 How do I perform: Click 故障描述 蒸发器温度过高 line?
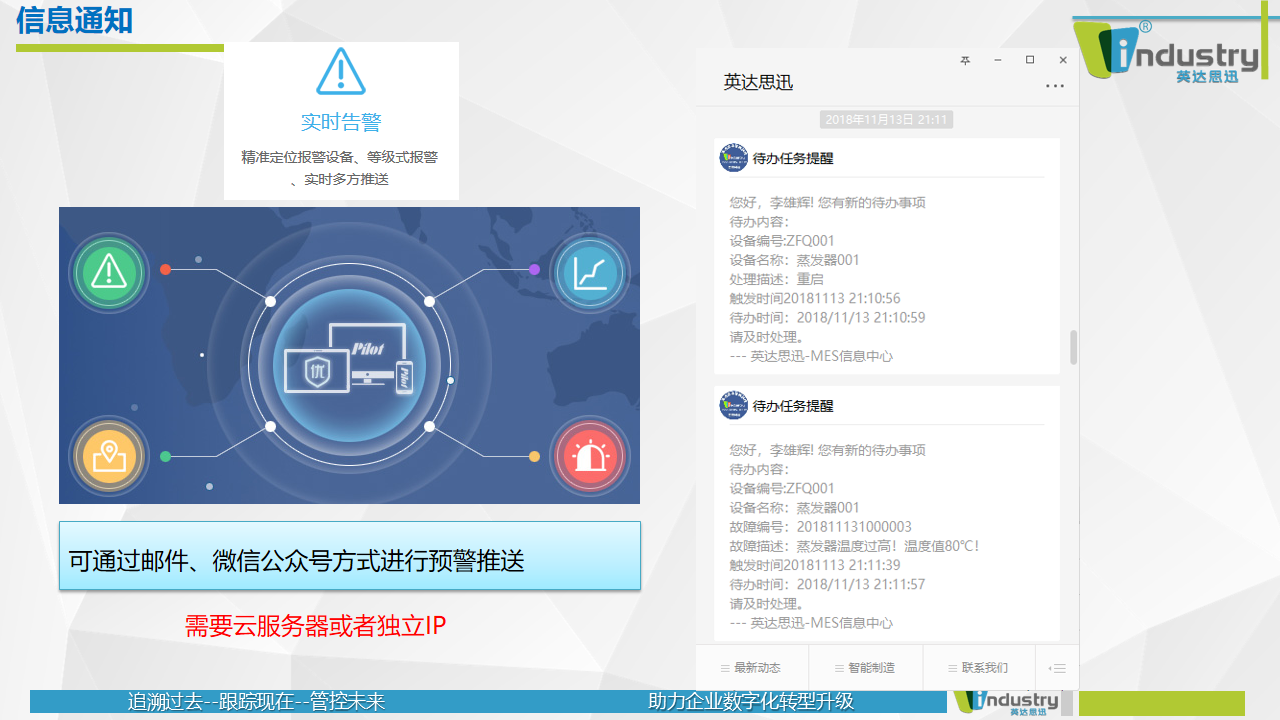[x=855, y=546]
